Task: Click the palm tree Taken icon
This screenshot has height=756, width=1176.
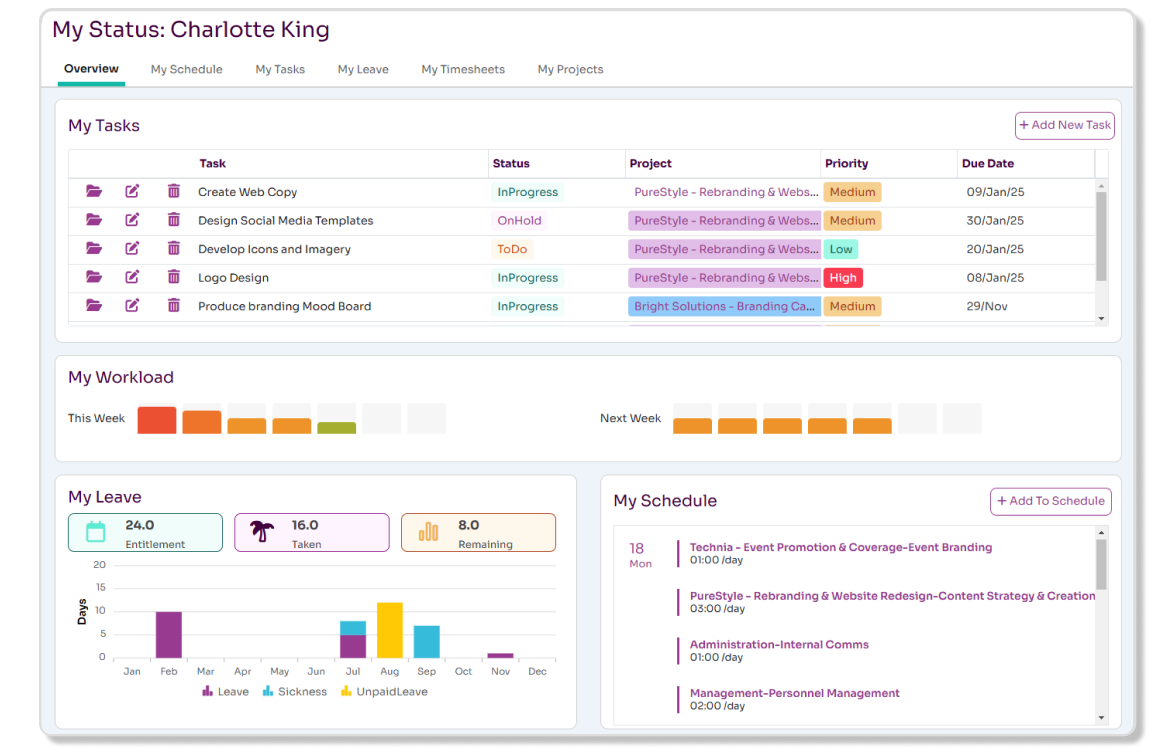Action: pos(262,532)
